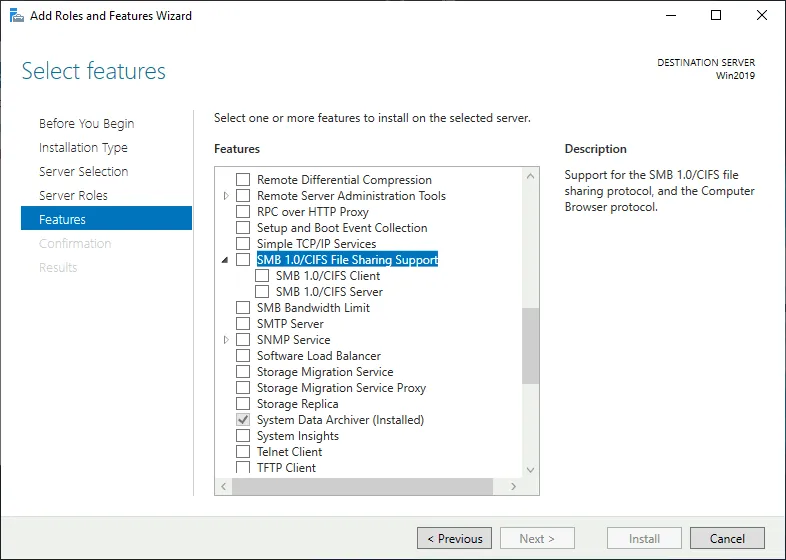
Task: Collapse the SMB 1.0/CIFS File Sharing Support node
Action: point(226,260)
